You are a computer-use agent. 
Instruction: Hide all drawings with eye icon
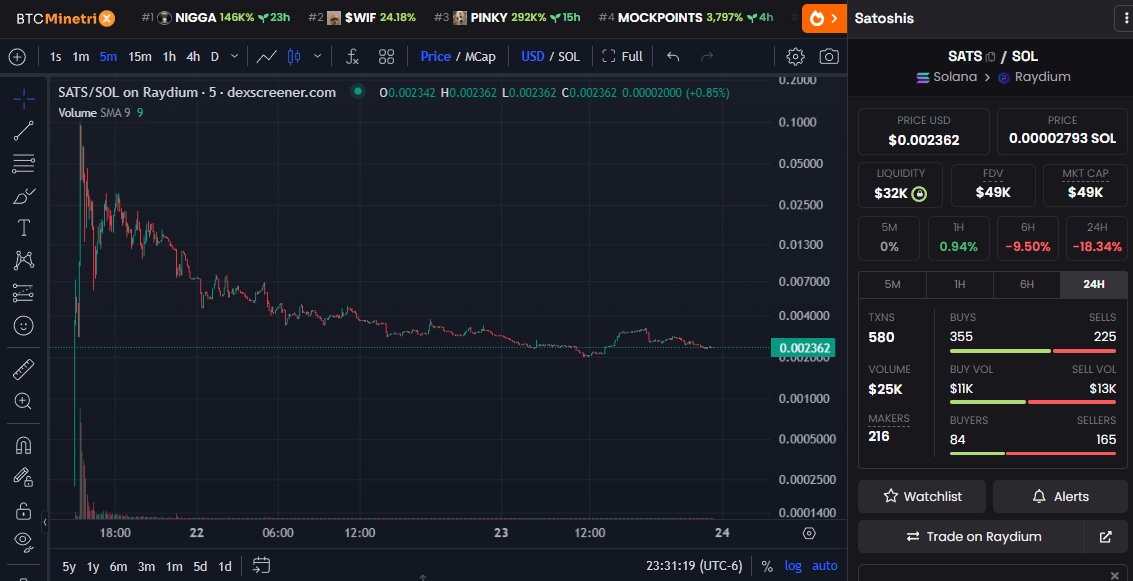(x=23, y=541)
